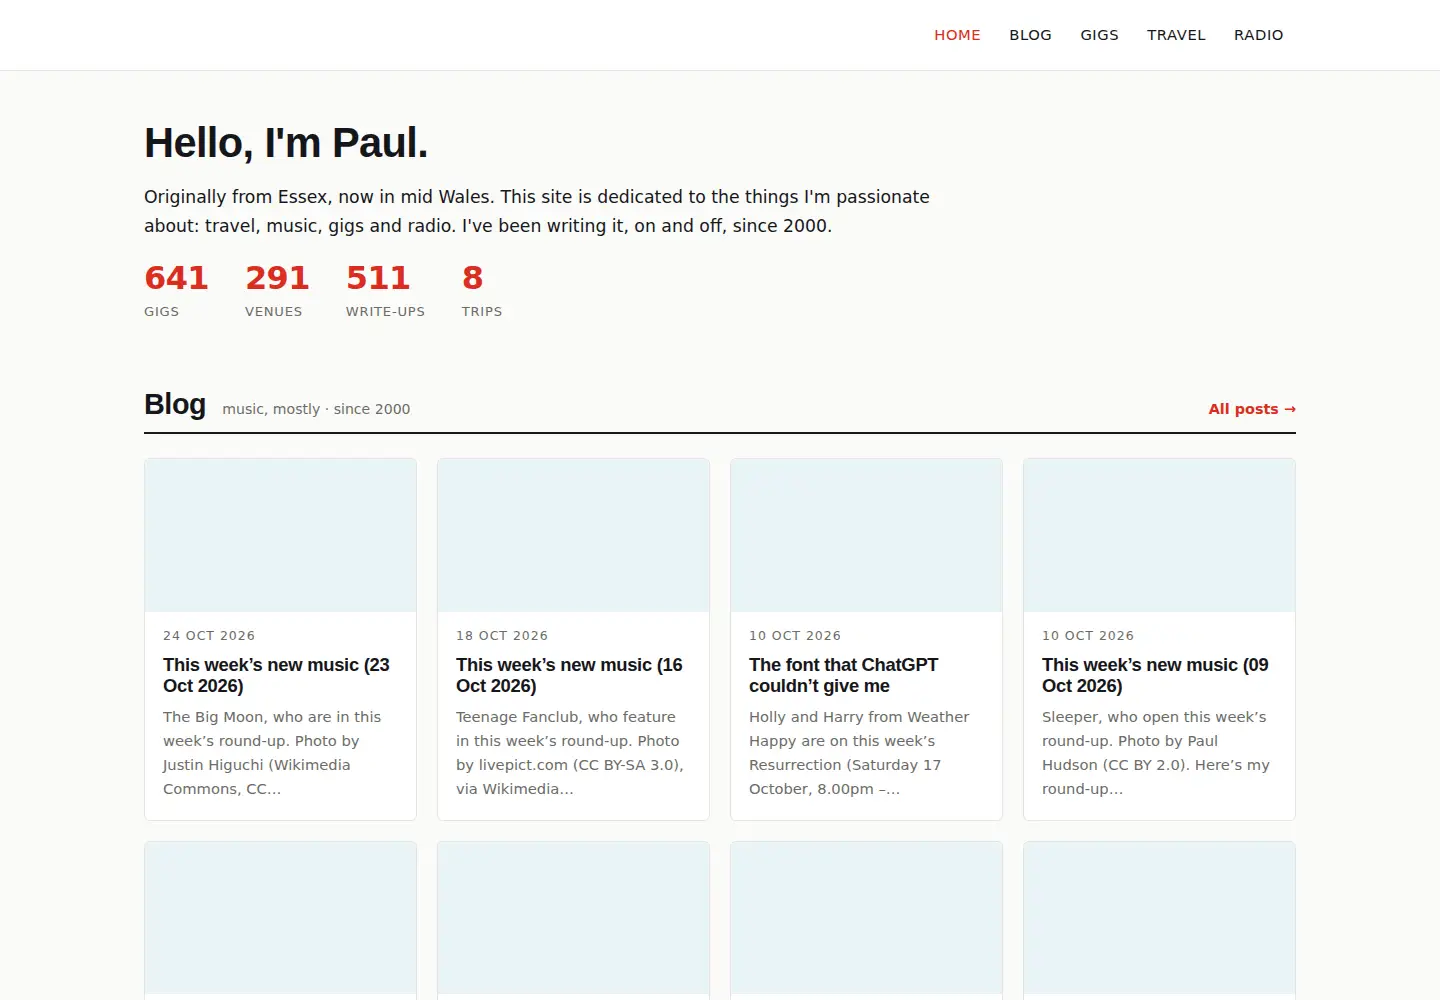Follow the 'All posts →' link
The image size is (1440, 1000).
[1252, 409]
